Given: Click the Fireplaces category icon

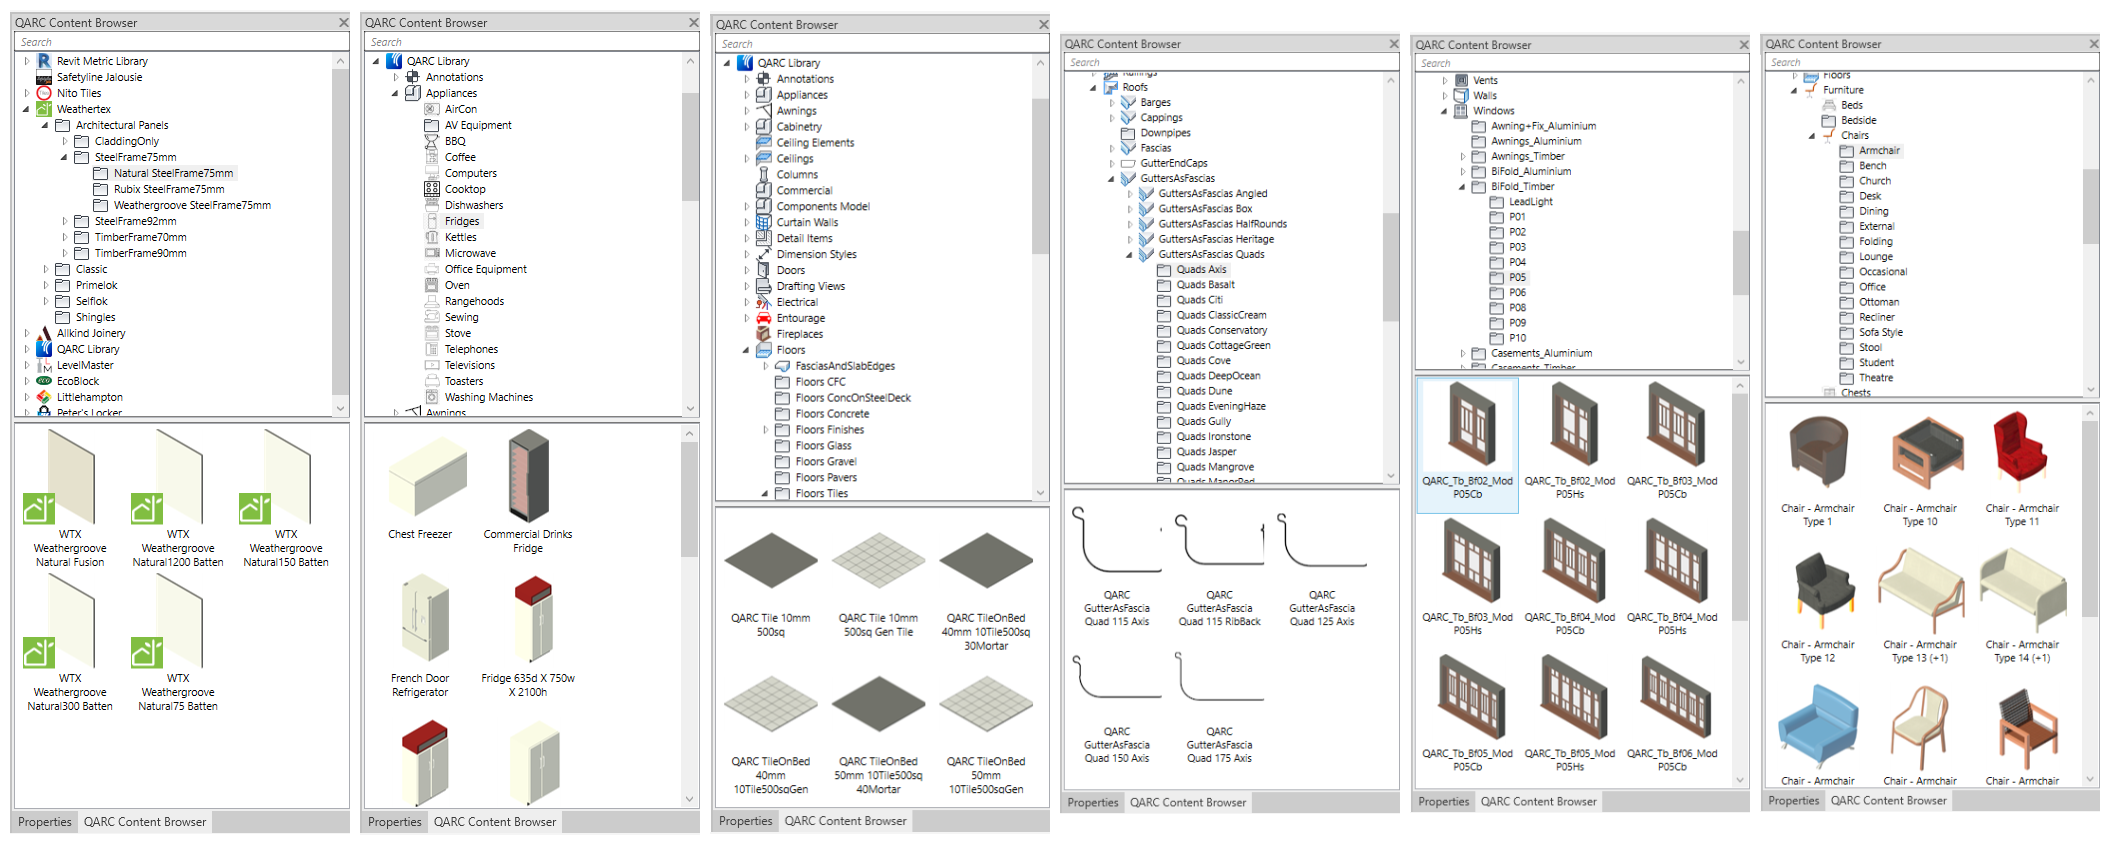Looking at the screenshot, I should 764,334.
